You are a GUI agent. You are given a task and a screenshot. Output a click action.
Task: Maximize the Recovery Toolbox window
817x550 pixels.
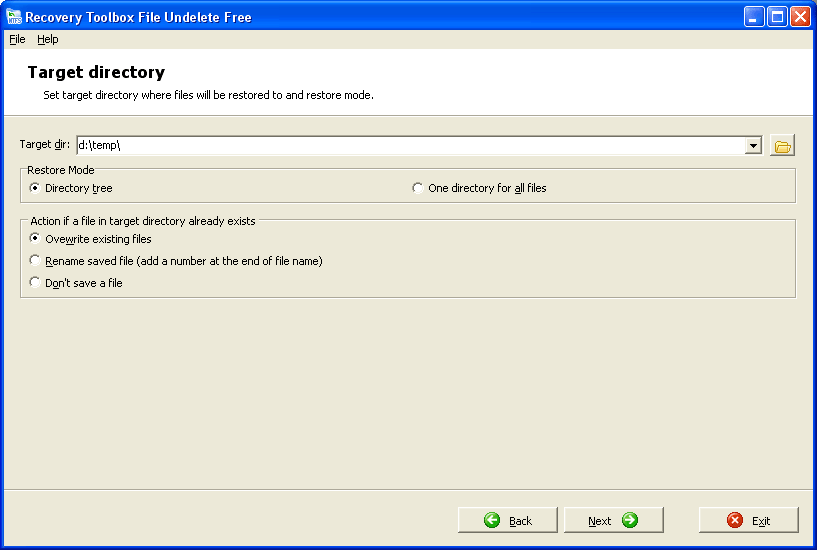click(777, 17)
